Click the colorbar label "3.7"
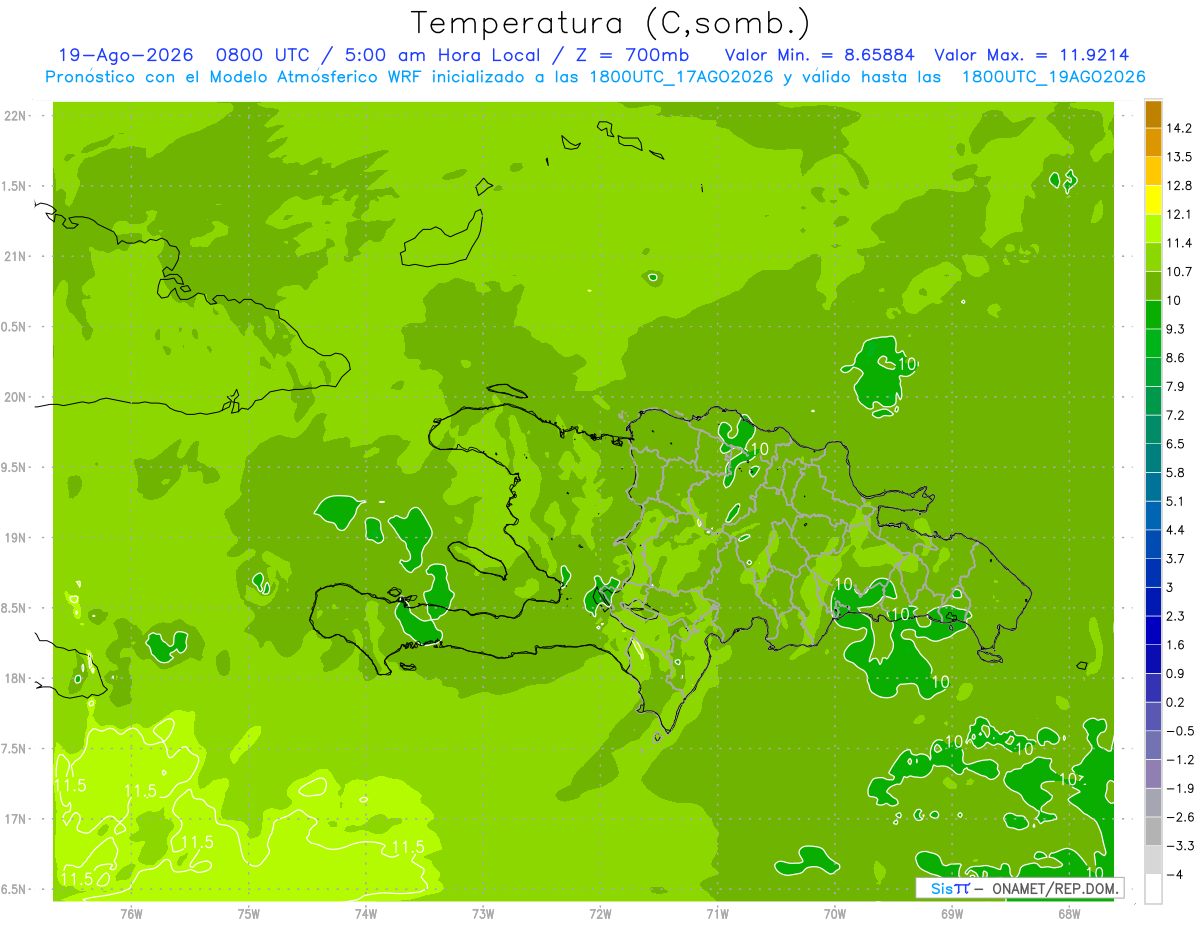1200x927 pixels. [1176, 558]
